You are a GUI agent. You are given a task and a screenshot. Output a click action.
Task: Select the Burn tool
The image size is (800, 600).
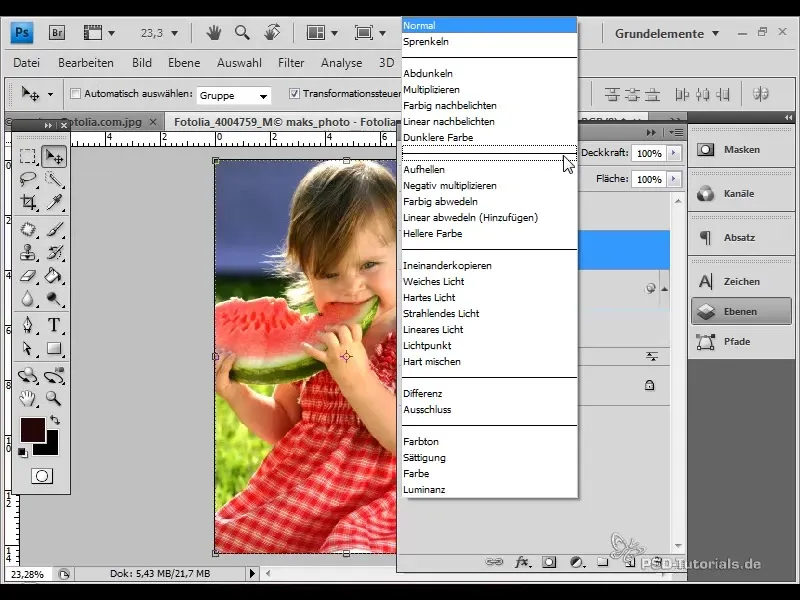[54, 298]
